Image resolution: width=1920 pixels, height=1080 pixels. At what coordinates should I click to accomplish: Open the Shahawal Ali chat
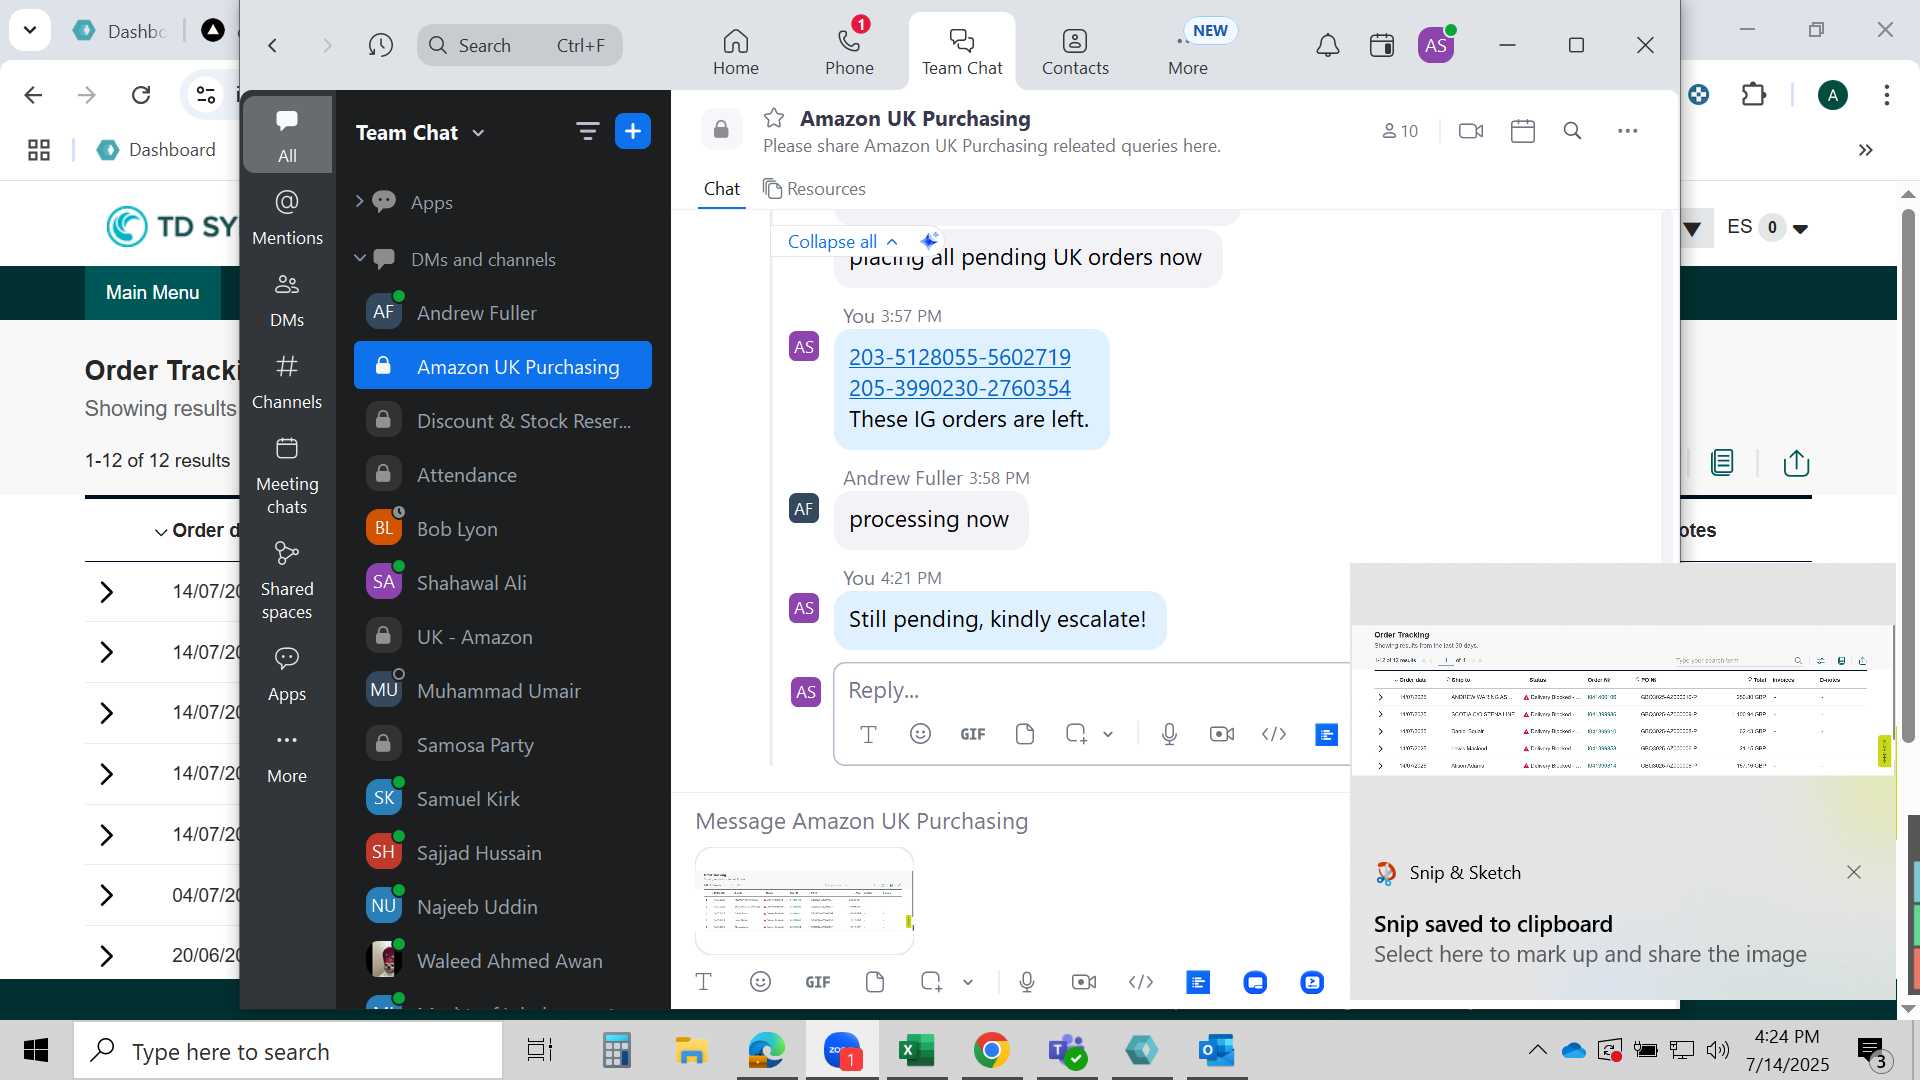click(503, 582)
